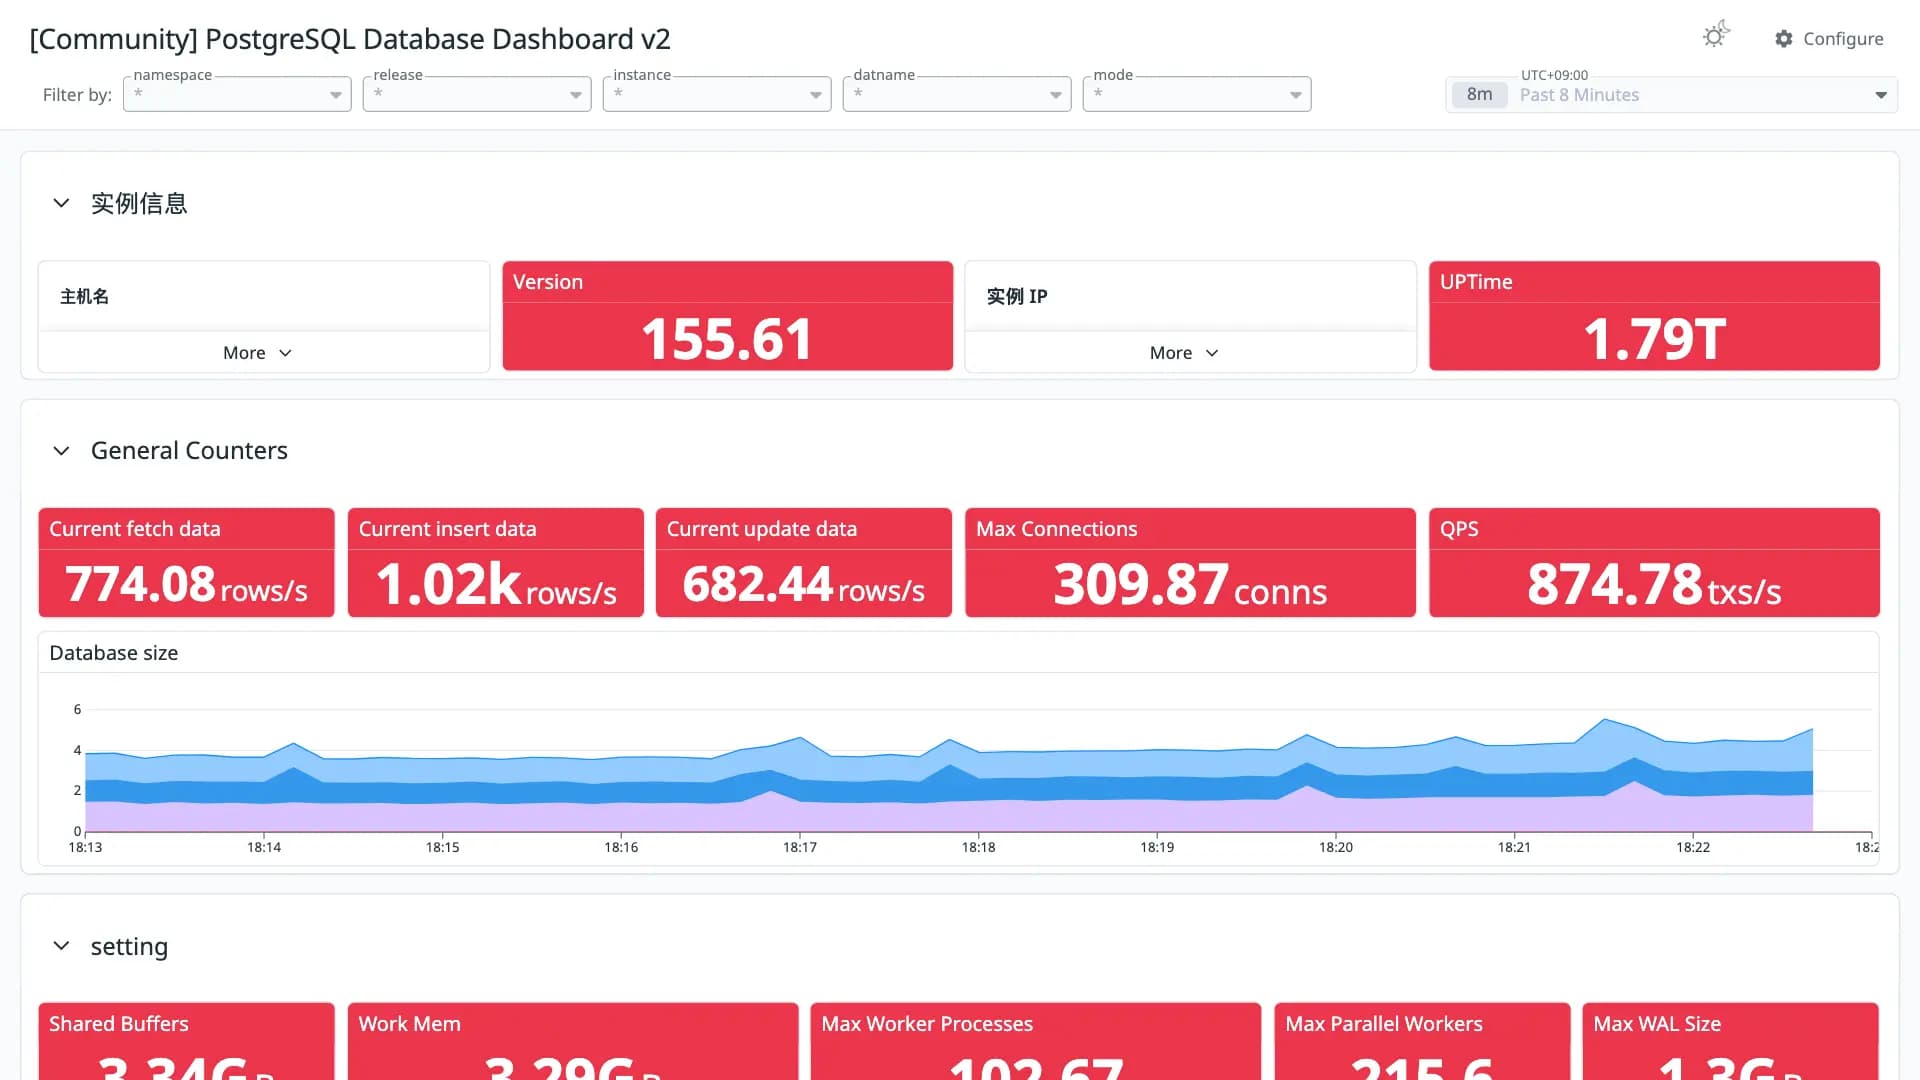Open the namespace filter dropdown
Image resolution: width=1920 pixels, height=1080 pixels.
237,94
